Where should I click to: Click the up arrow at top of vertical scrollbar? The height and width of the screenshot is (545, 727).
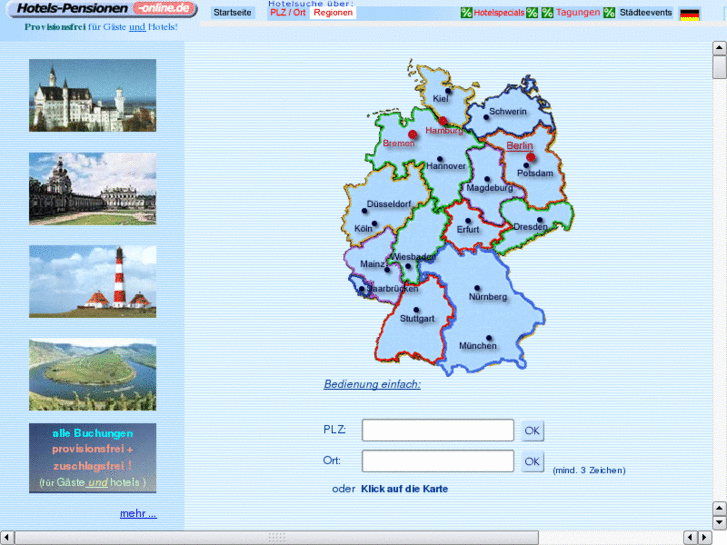[x=719, y=48]
